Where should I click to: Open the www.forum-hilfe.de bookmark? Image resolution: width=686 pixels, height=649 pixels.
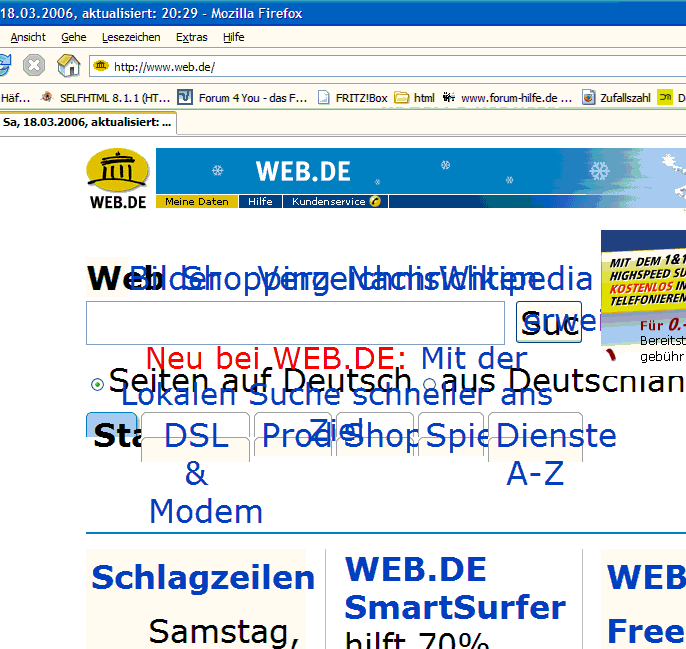click(508, 98)
